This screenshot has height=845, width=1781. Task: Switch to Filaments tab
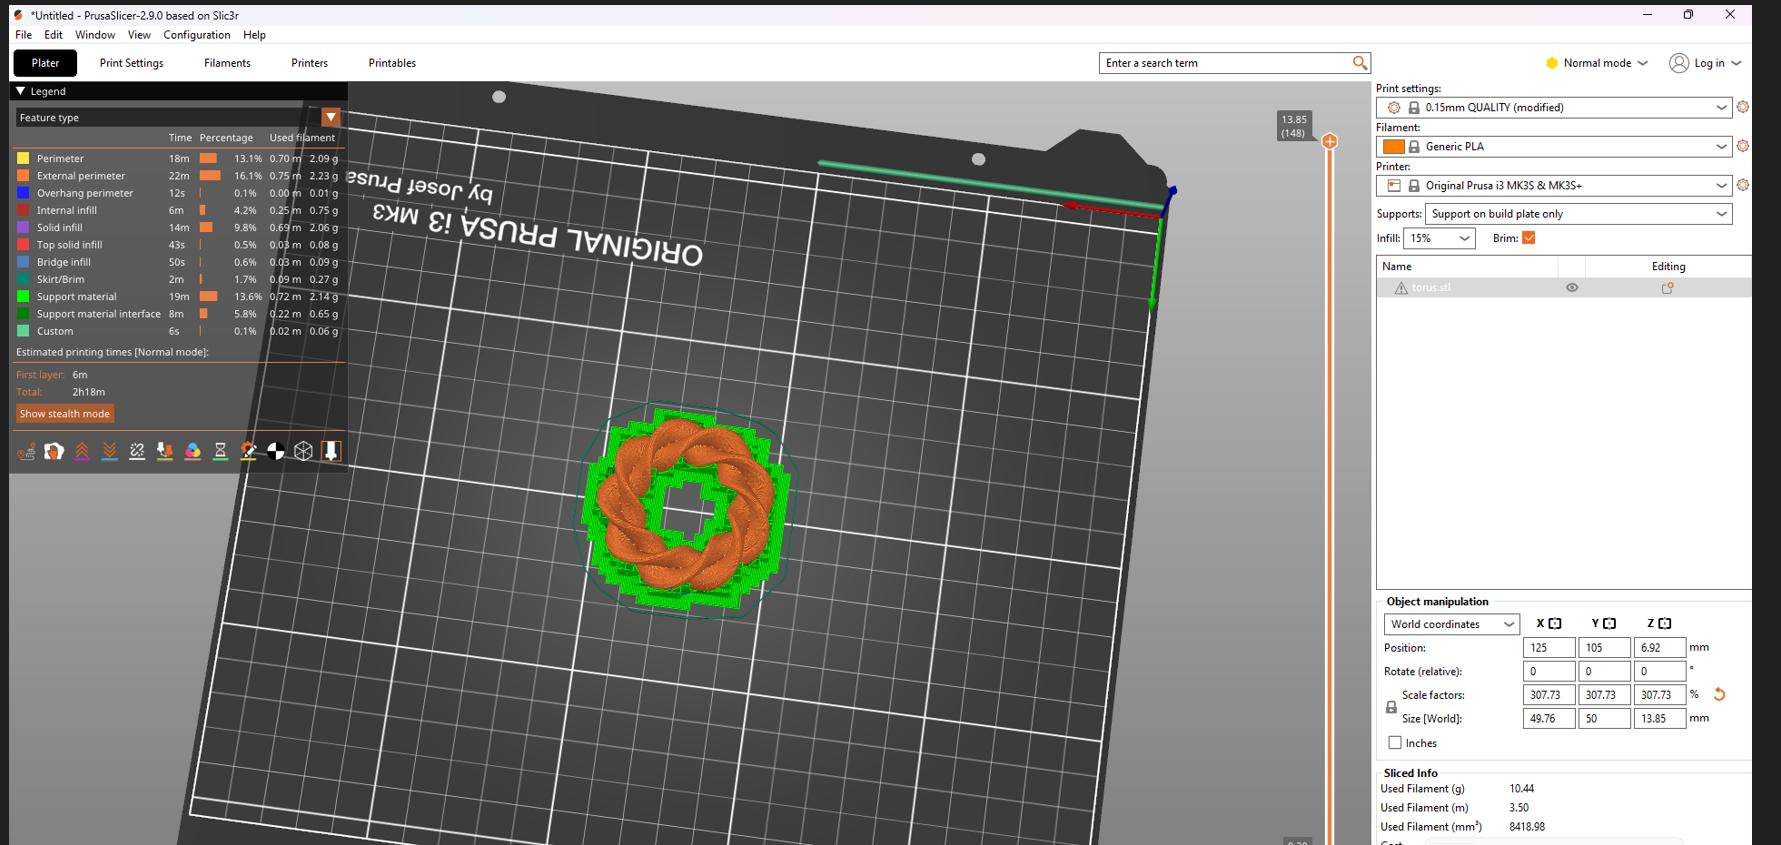pos(227,63)
